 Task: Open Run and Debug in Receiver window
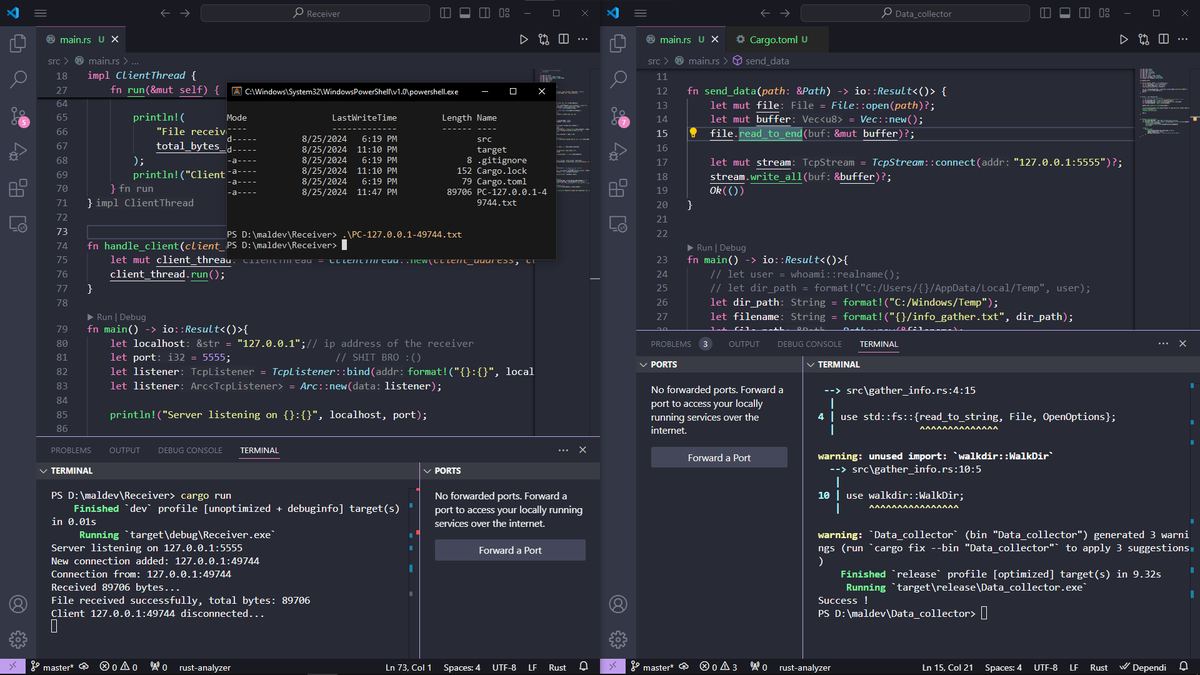tap(18, 151)
